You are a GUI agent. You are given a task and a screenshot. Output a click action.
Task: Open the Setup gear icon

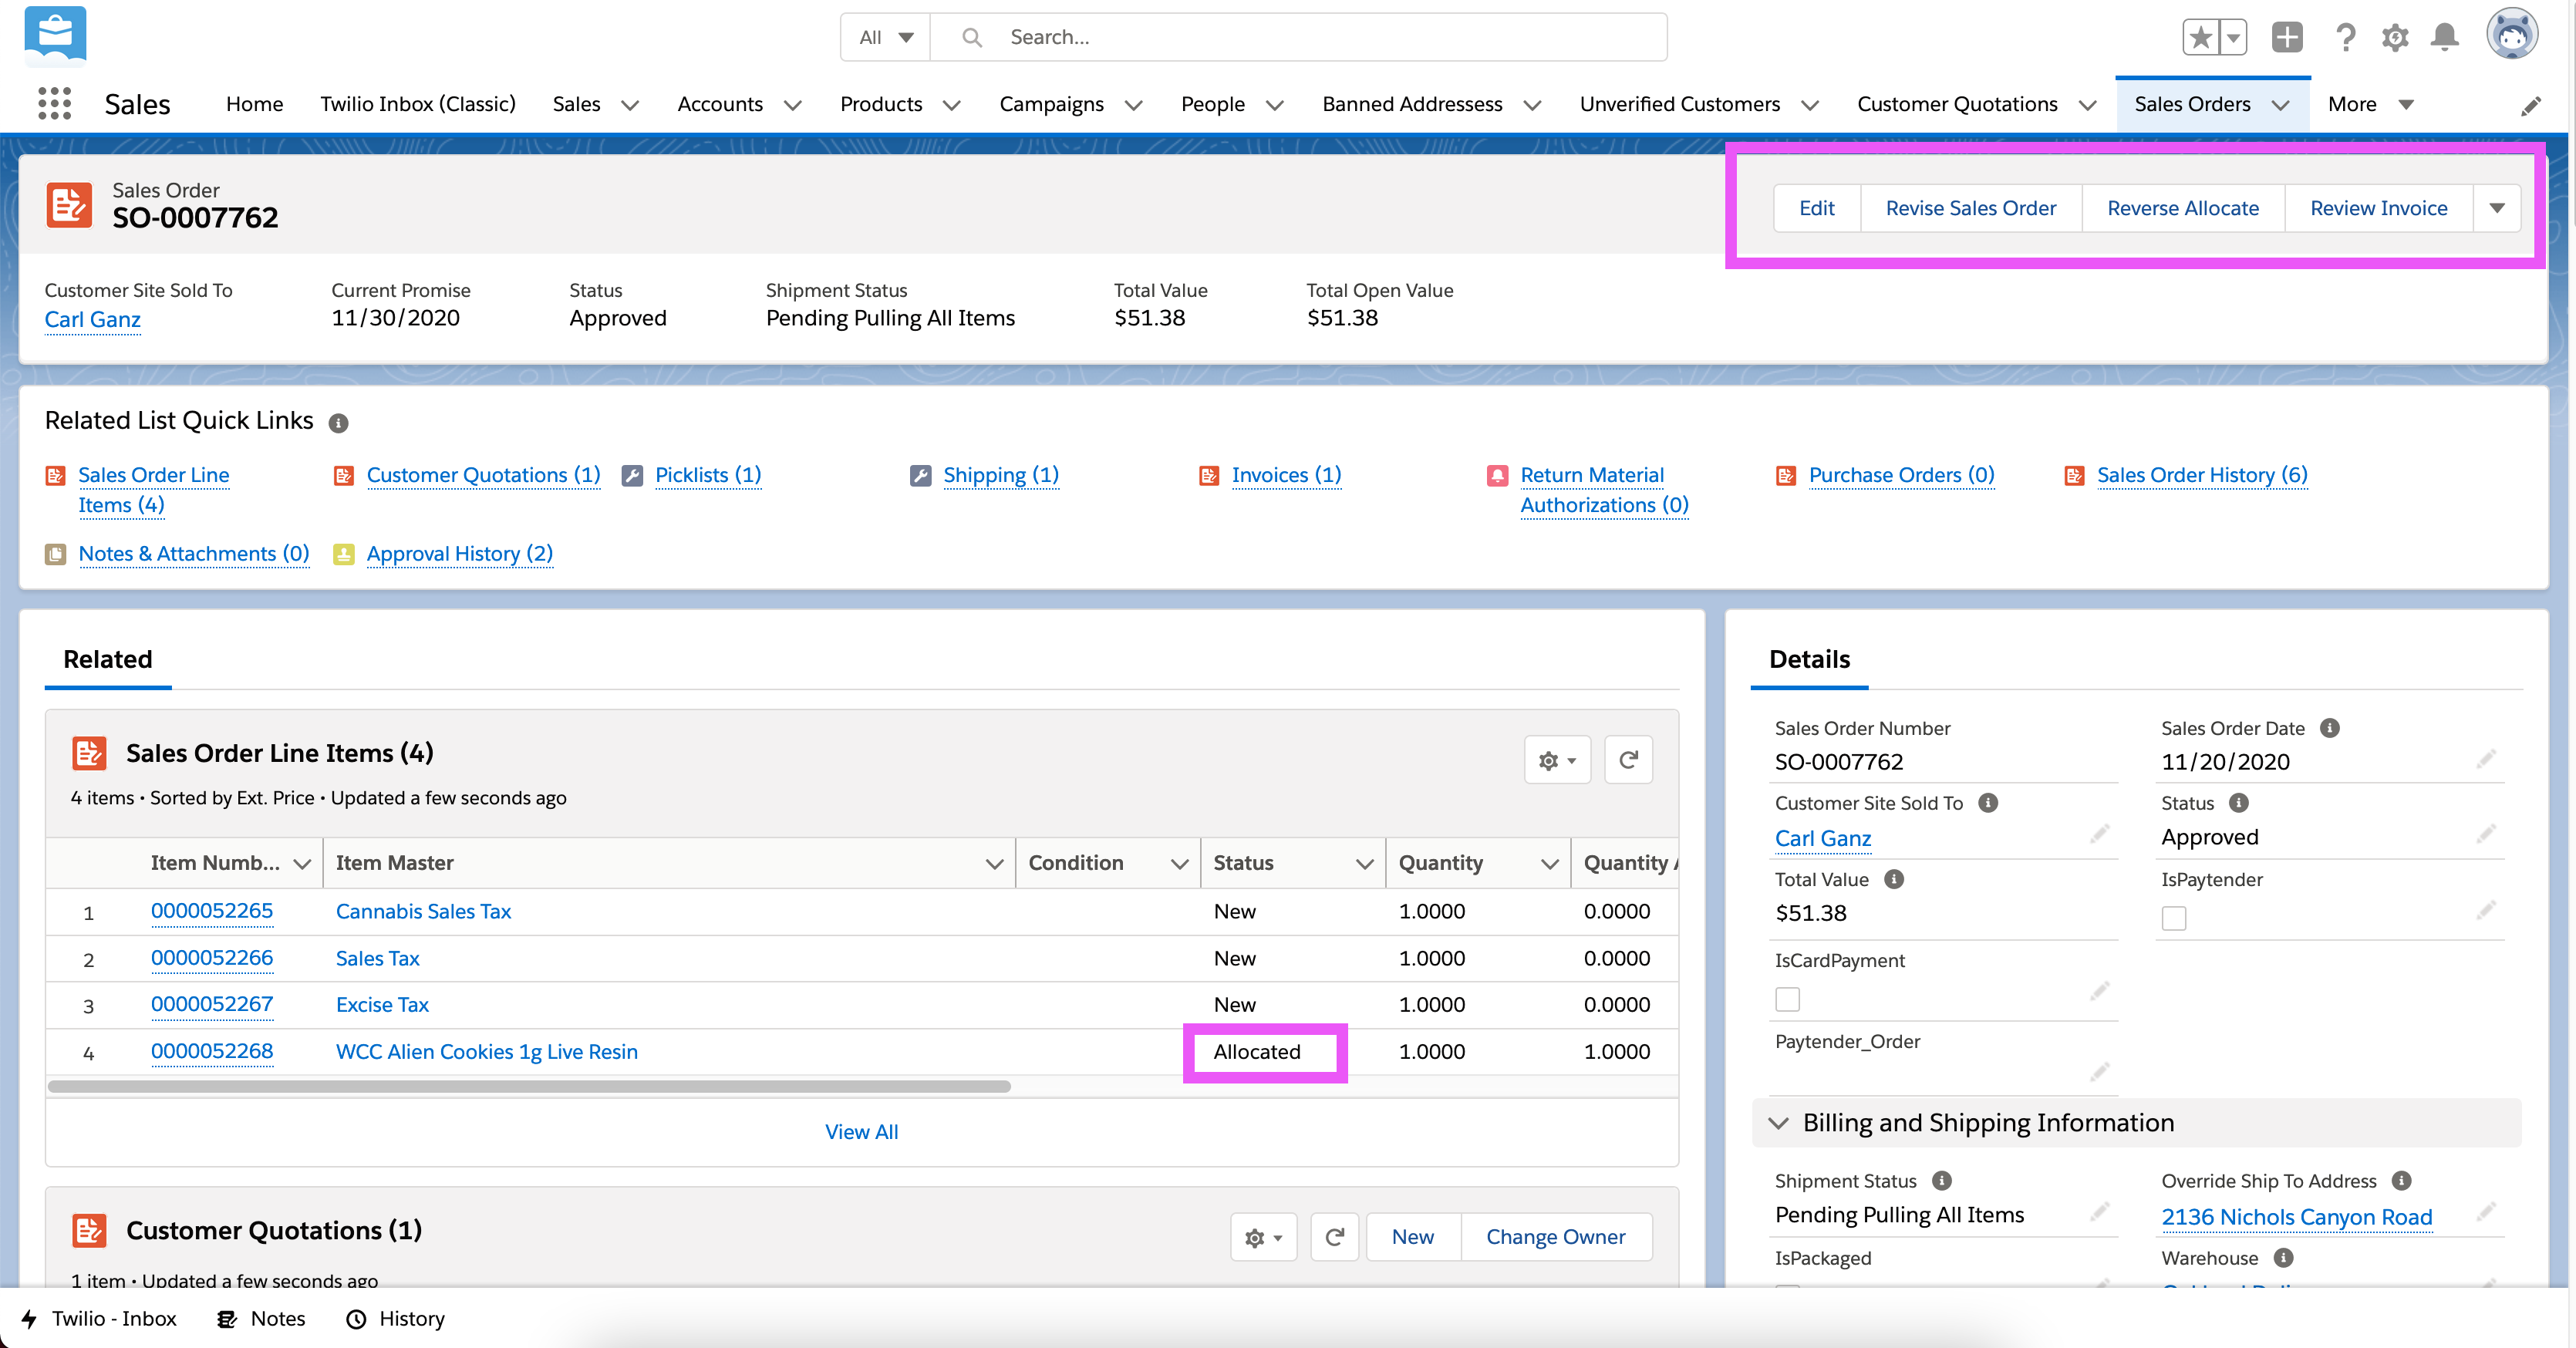2395,38
